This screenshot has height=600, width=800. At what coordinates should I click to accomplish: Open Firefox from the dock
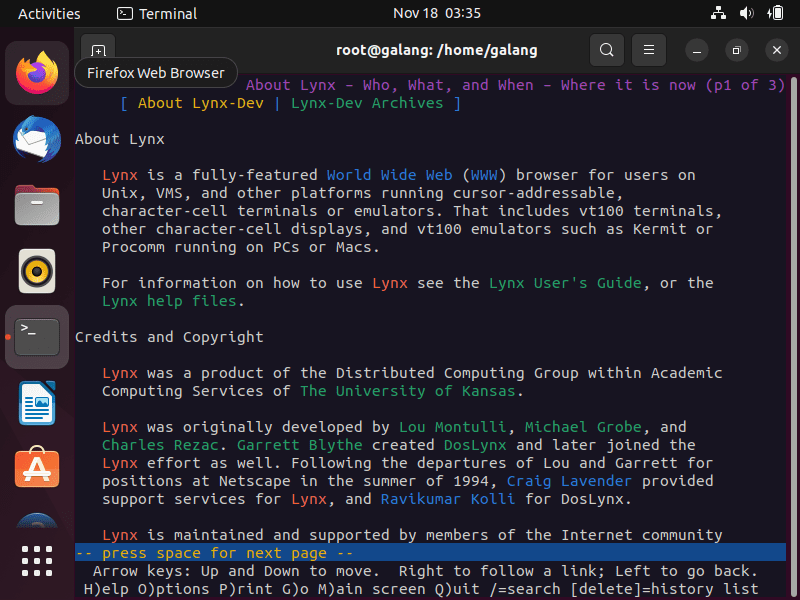tap(37, 73)
